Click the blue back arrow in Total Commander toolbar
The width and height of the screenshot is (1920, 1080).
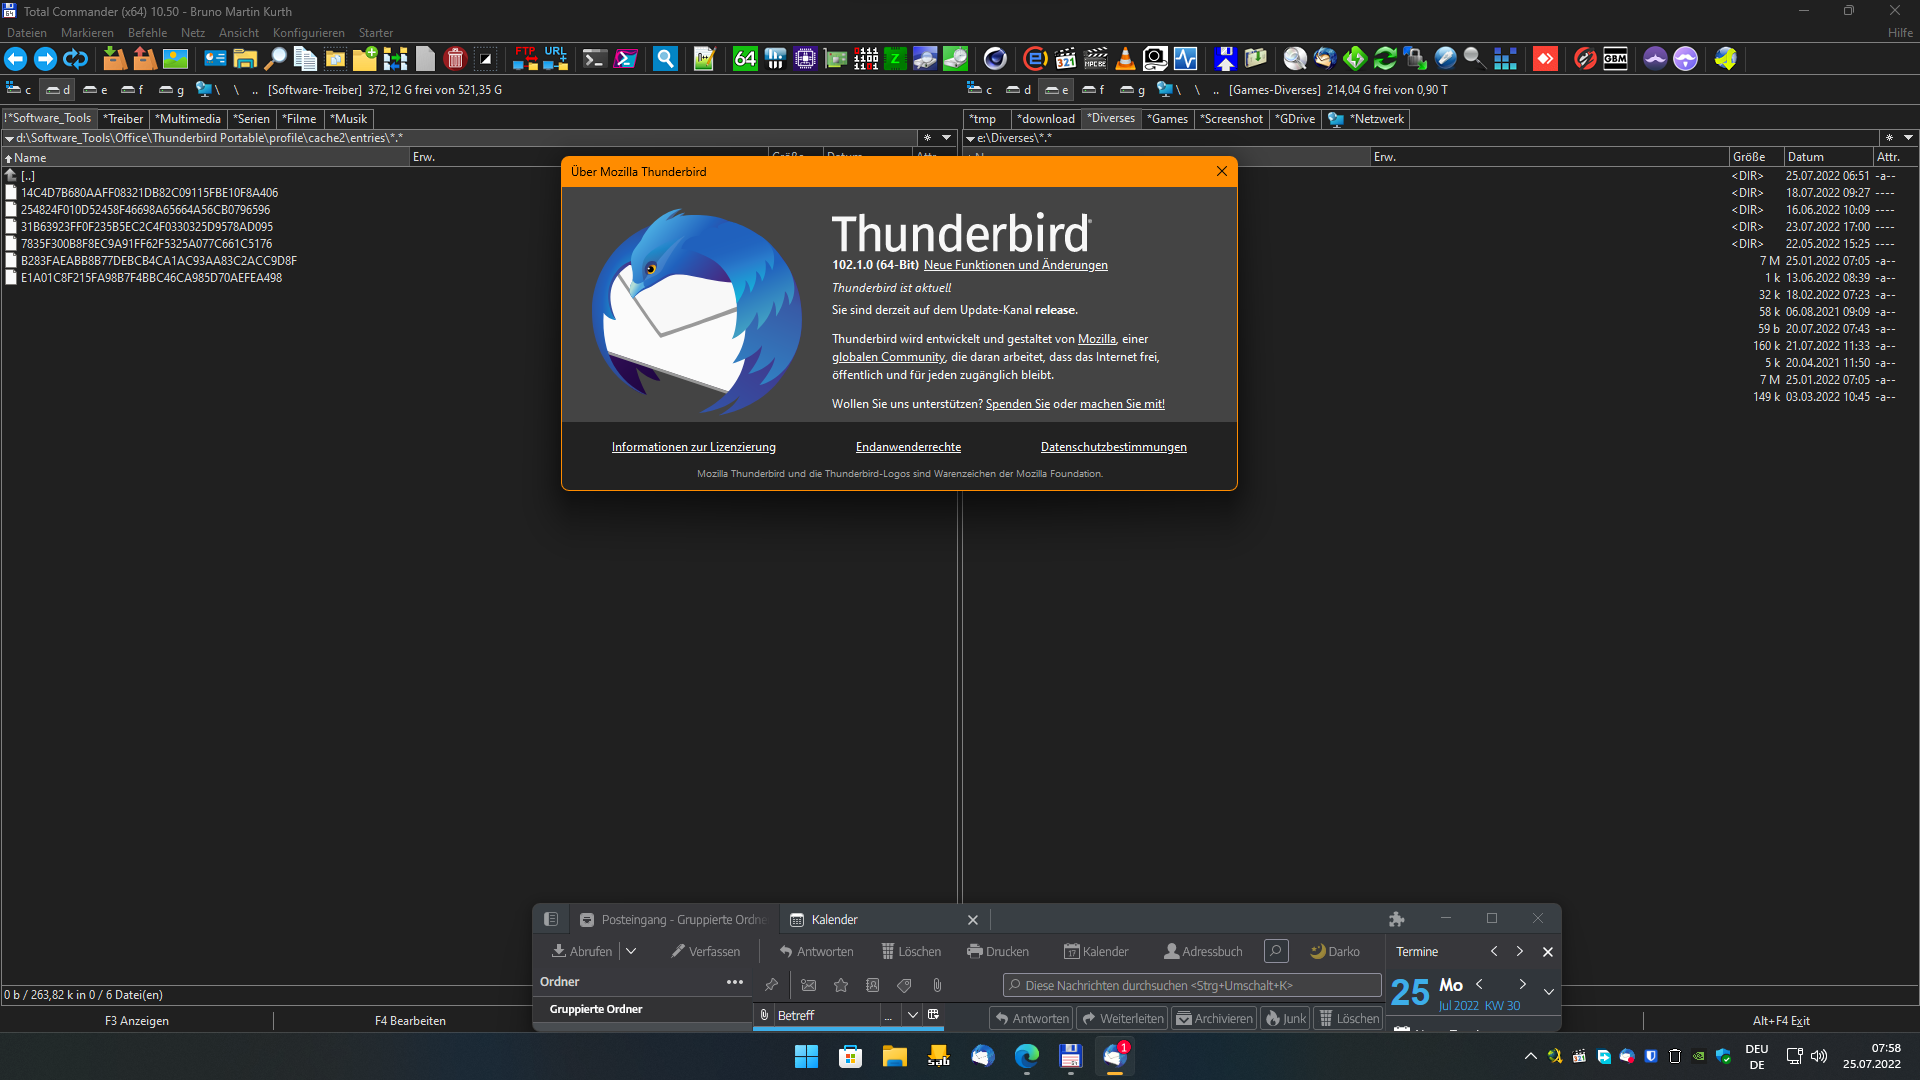click(16, 59)
